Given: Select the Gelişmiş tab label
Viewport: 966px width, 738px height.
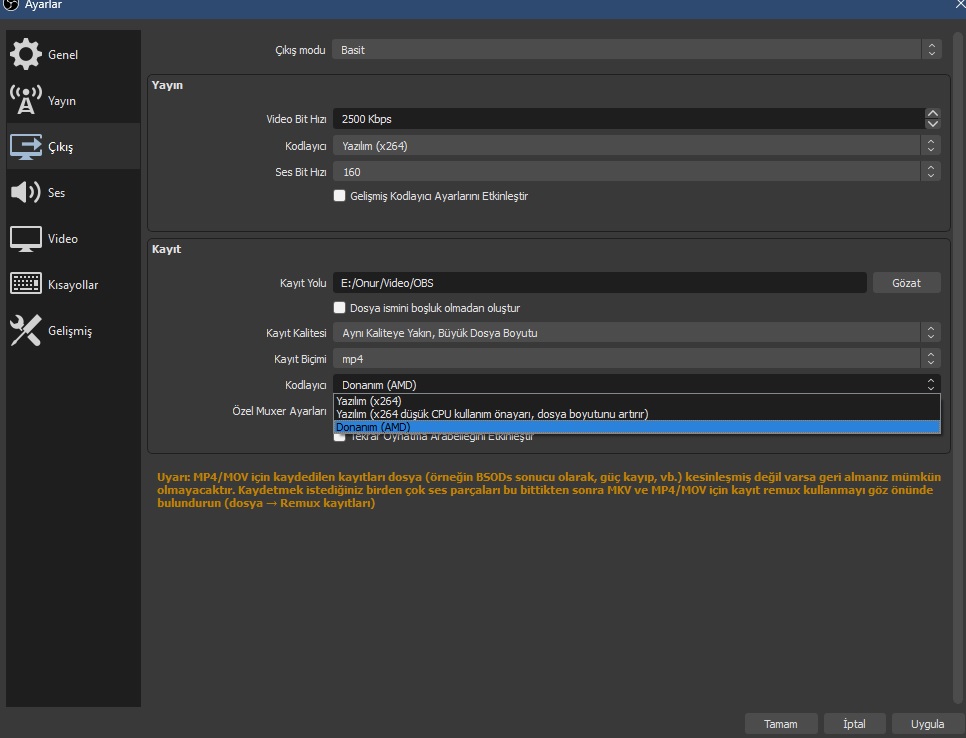Looking at the screenshot, I should pyautogui.click(x=70, y=331).
